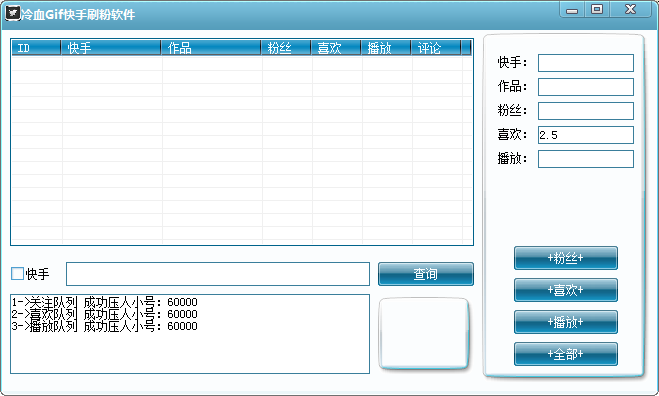Click the 喜欢 field containing 2.5
This screenshot has width=659, height=396.
586,135
